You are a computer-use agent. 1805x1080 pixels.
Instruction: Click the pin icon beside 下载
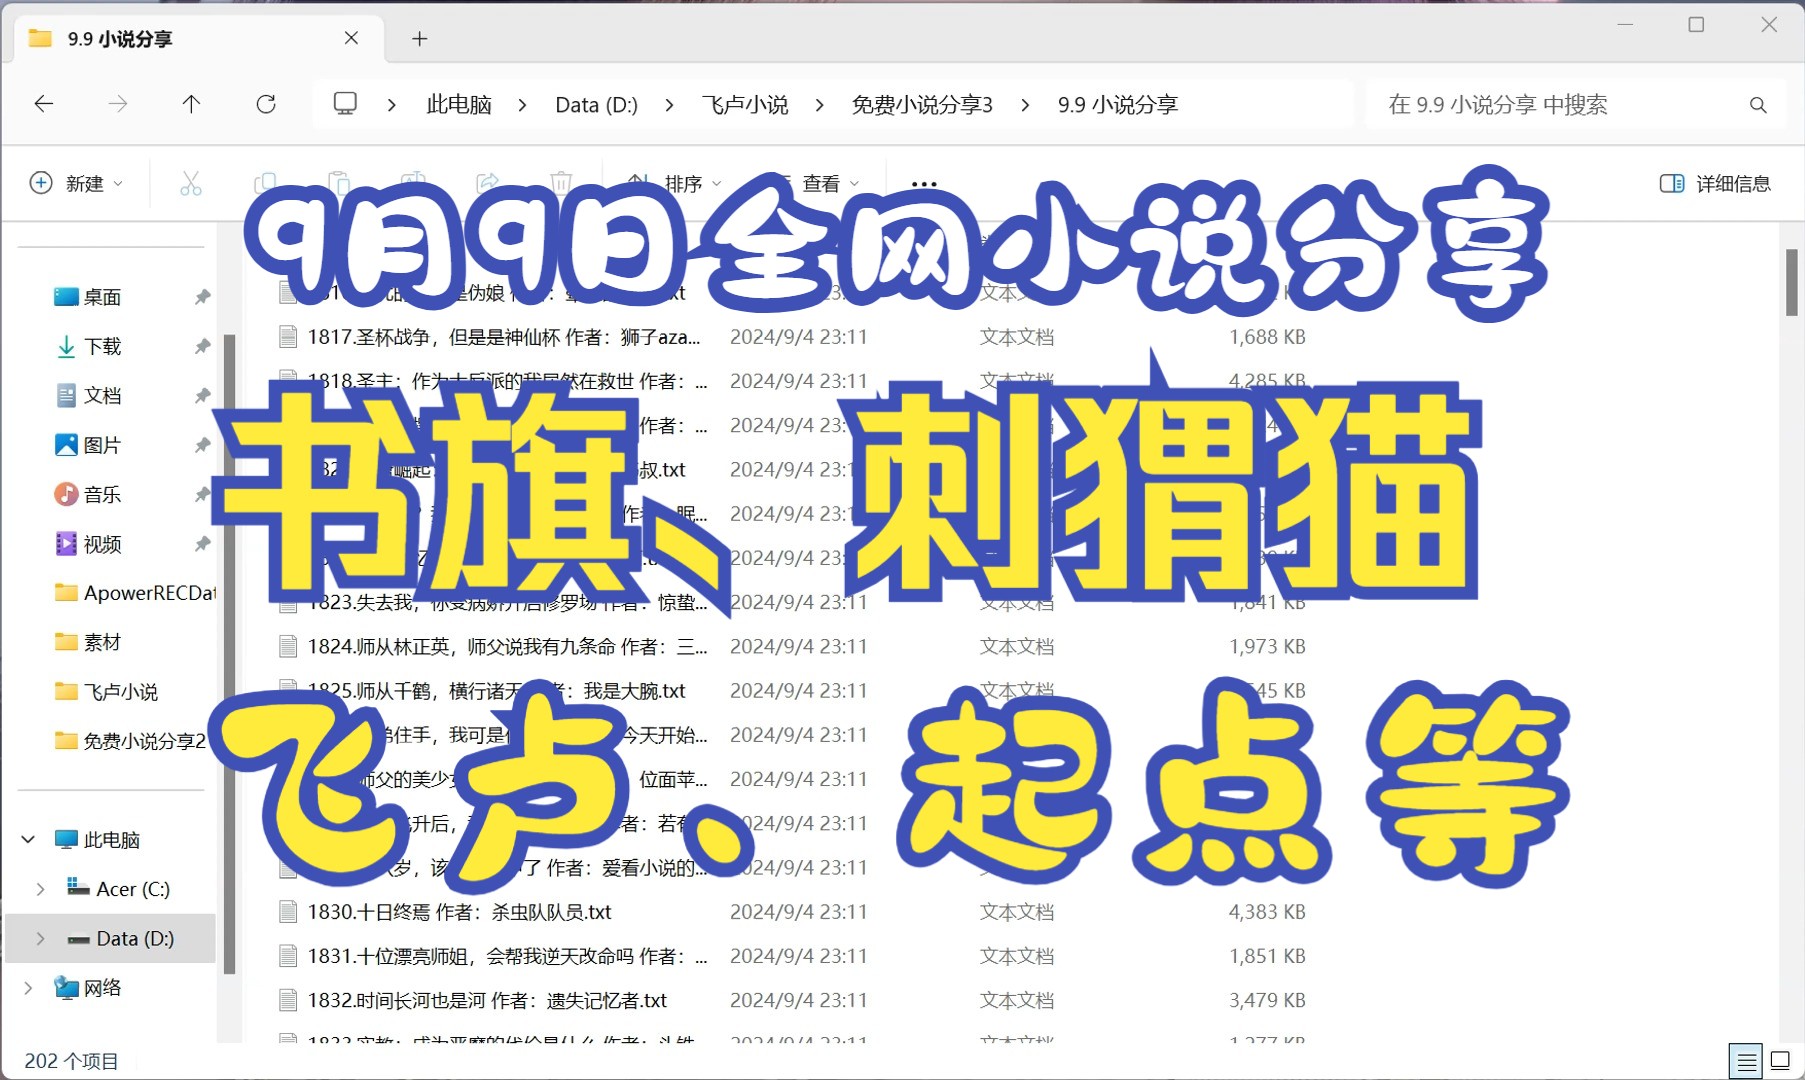[x=202, y=346]
